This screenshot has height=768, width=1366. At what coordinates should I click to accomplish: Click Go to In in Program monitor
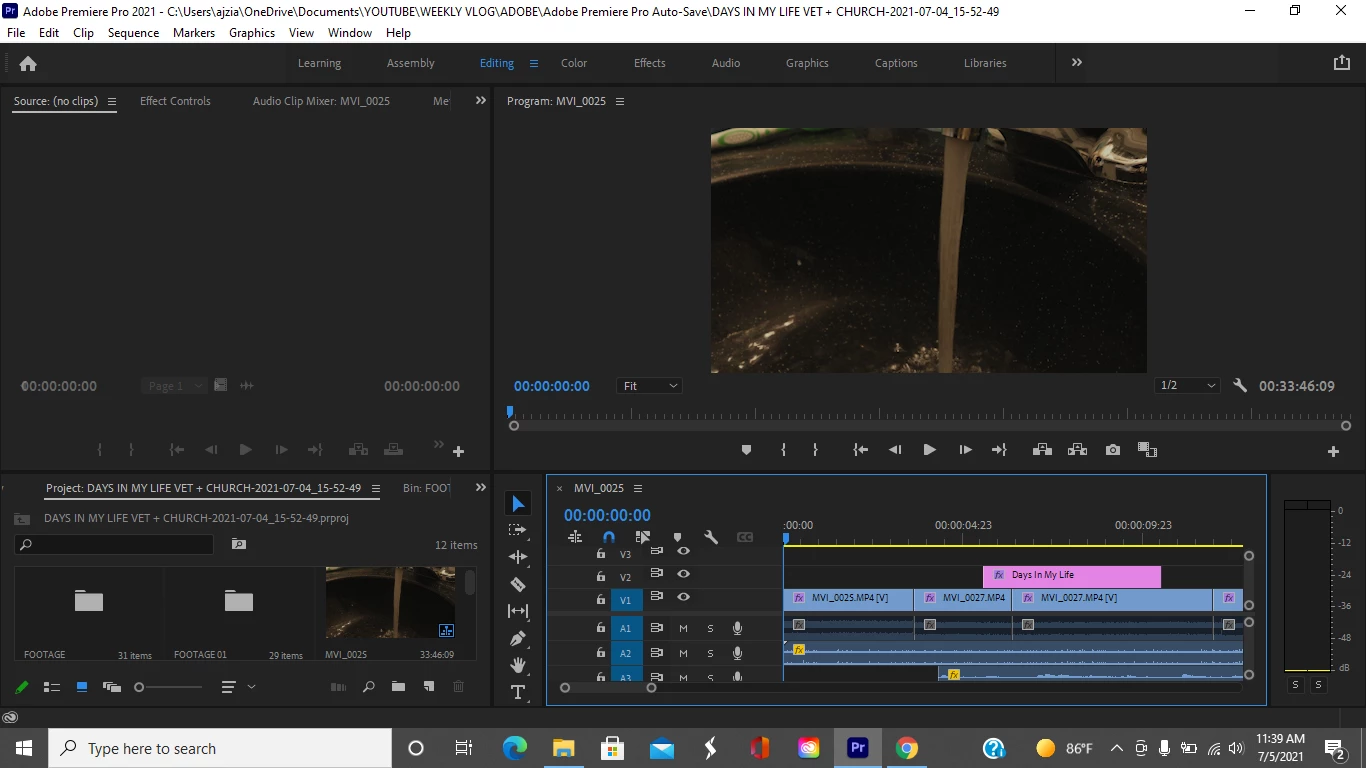click(x=860, y=450)
